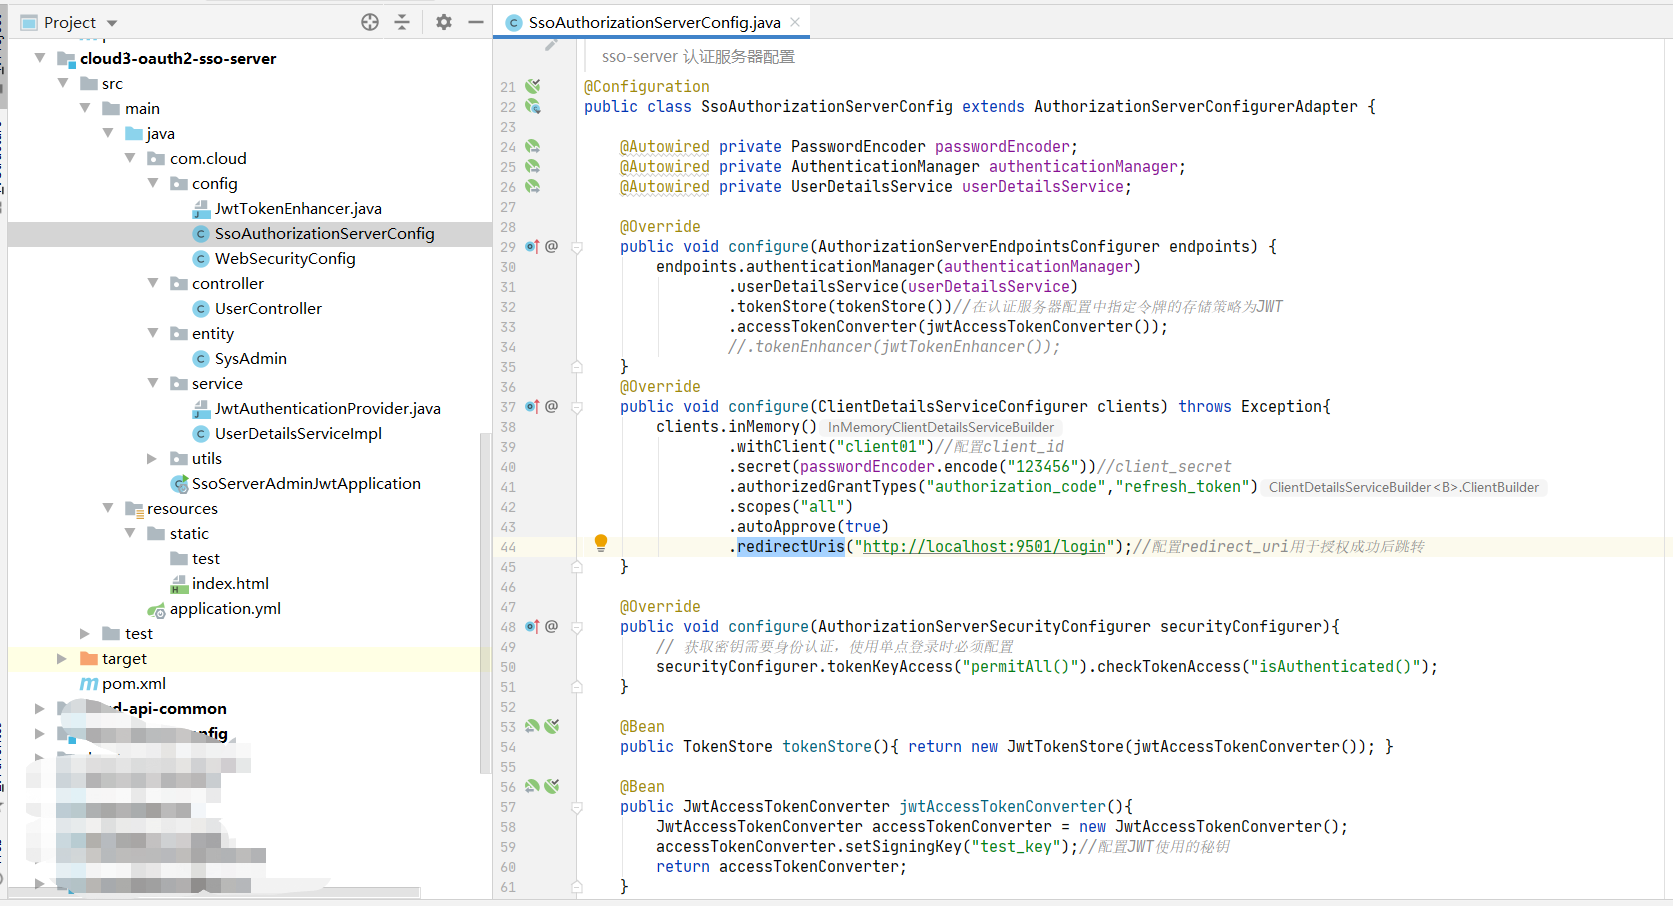Screen dimensions: 1673x906
Task: Select the controller package
Action: point(228,283)
